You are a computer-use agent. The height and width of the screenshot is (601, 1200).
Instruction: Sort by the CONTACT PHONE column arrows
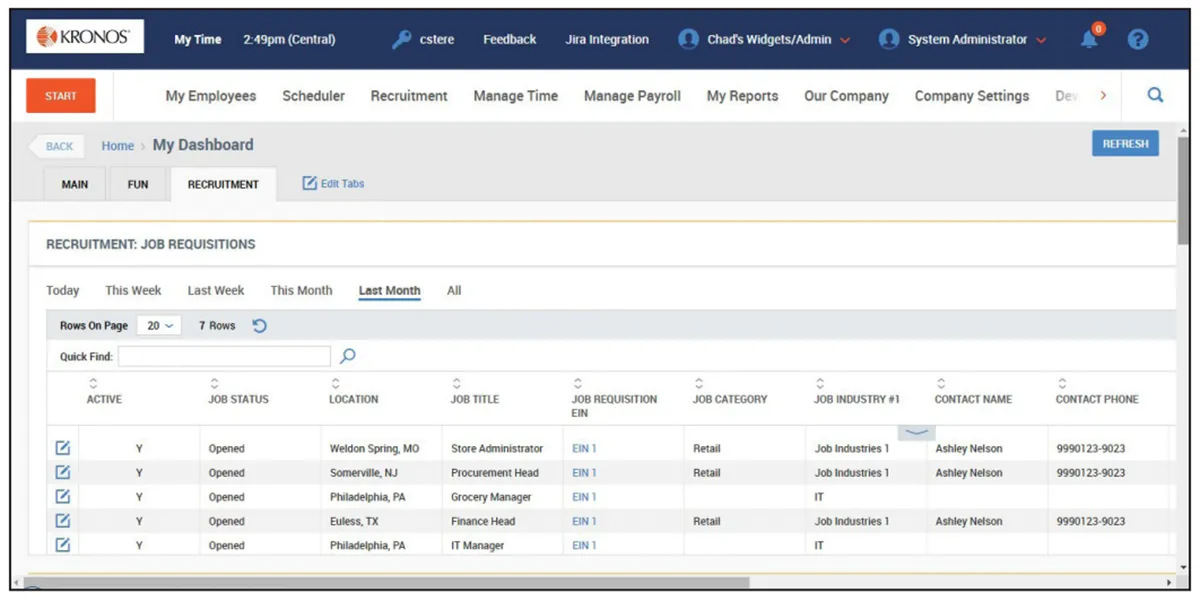click(x=1062, y=383)
